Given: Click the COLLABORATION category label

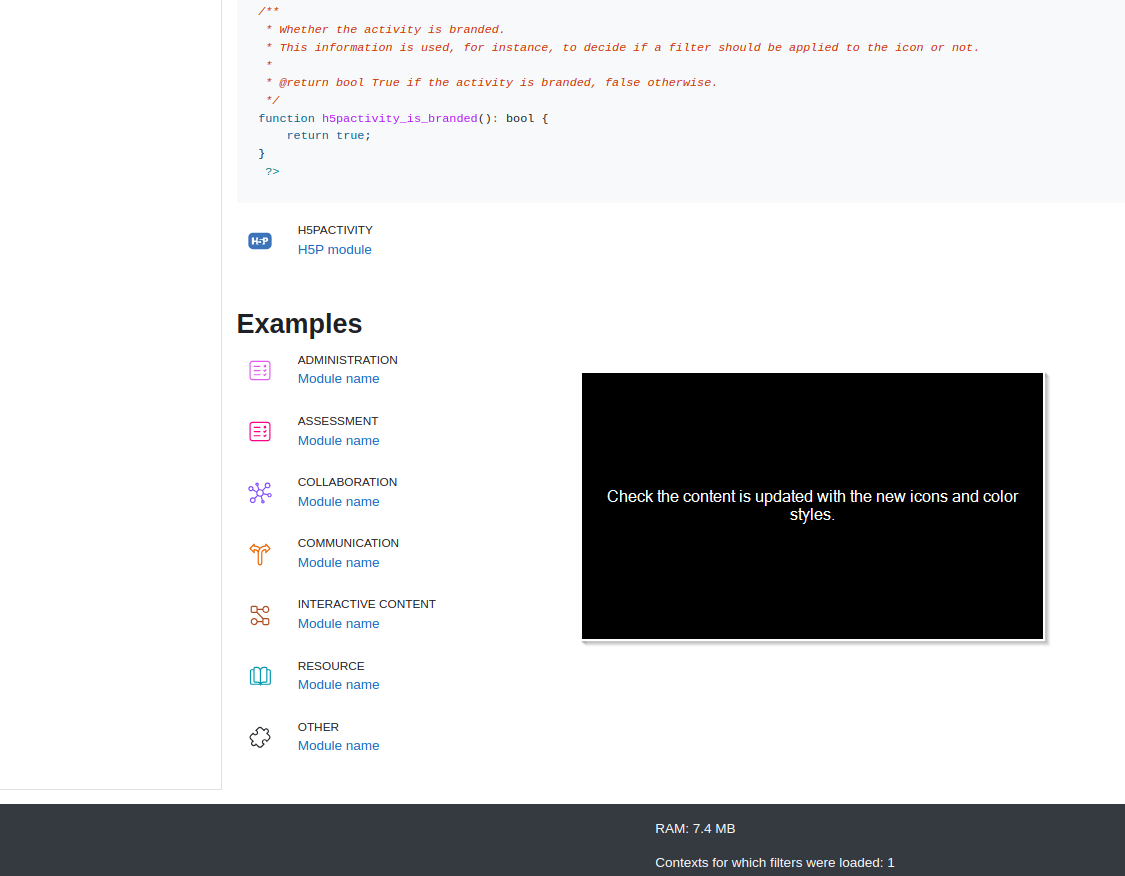Looking at the screenshot, I should coord(347,482).
